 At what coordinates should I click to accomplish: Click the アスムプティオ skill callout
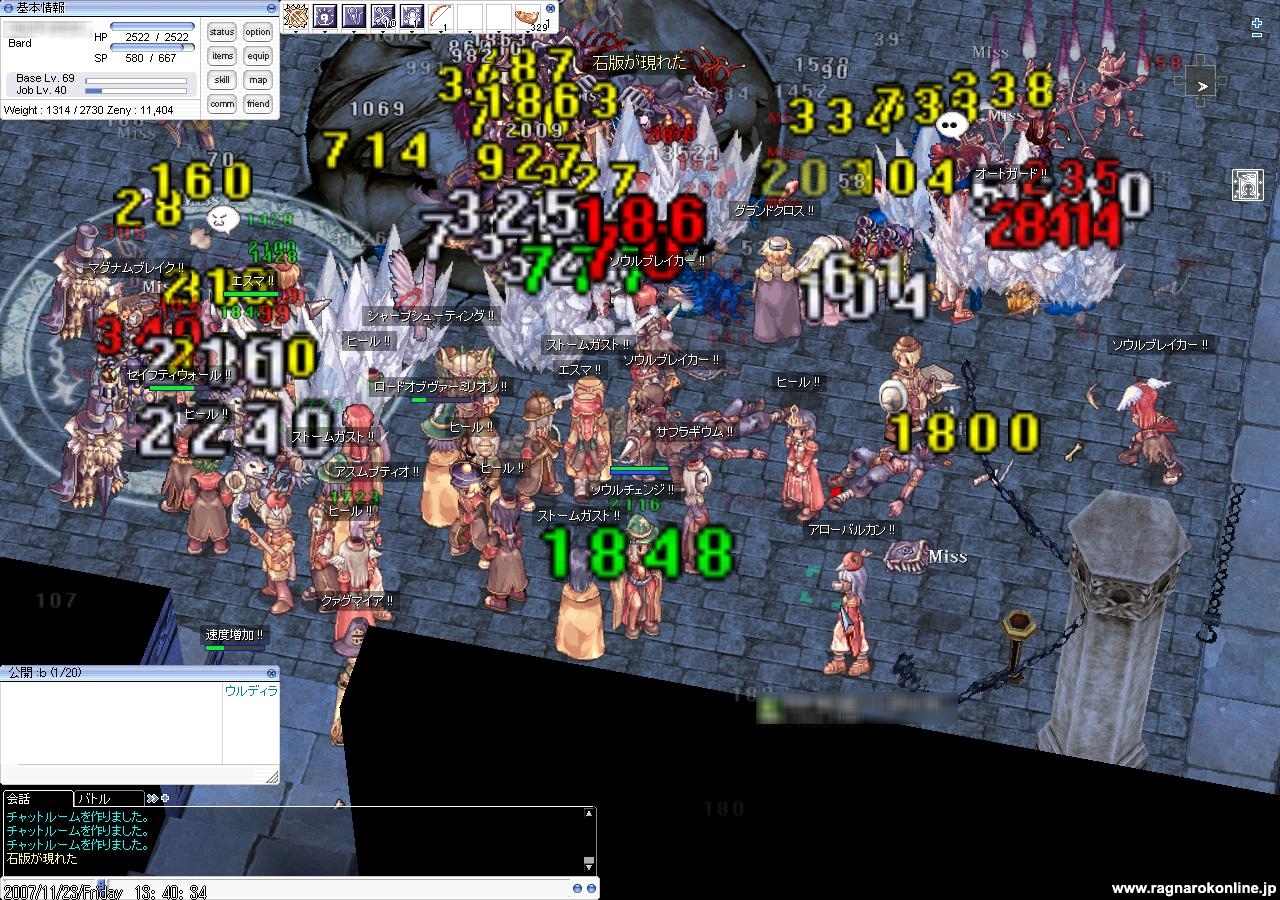click(377, 472)
